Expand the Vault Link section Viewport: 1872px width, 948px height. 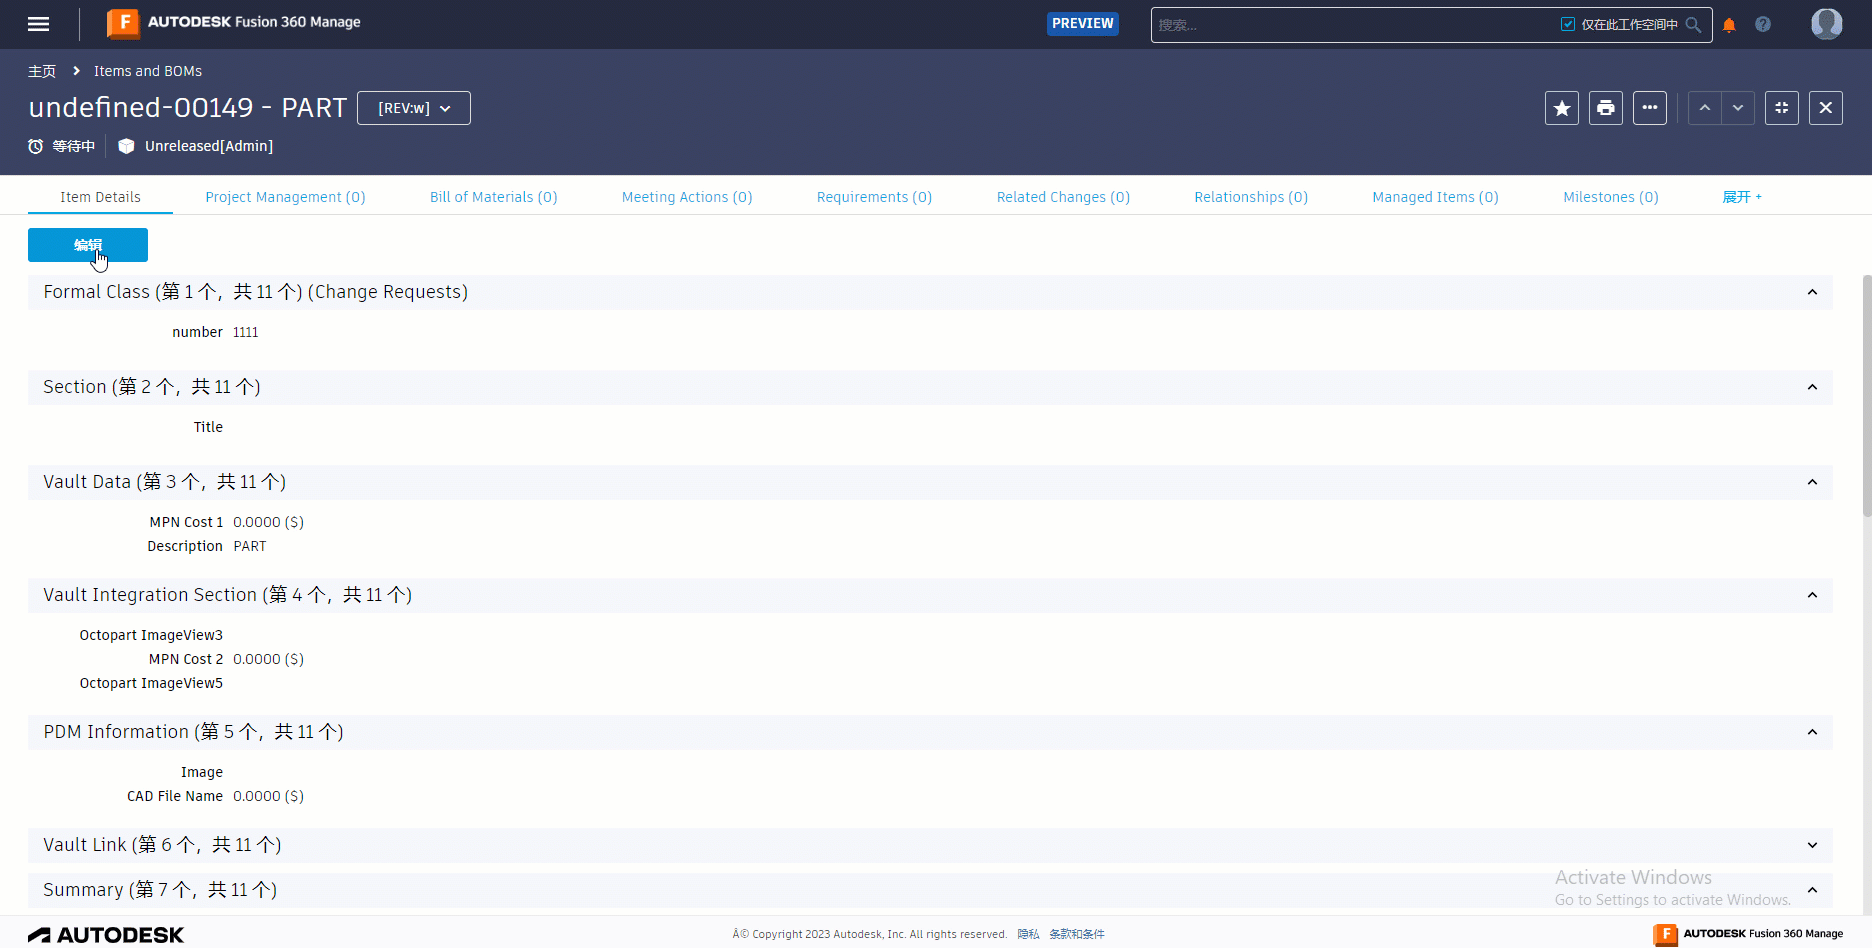1812,845
